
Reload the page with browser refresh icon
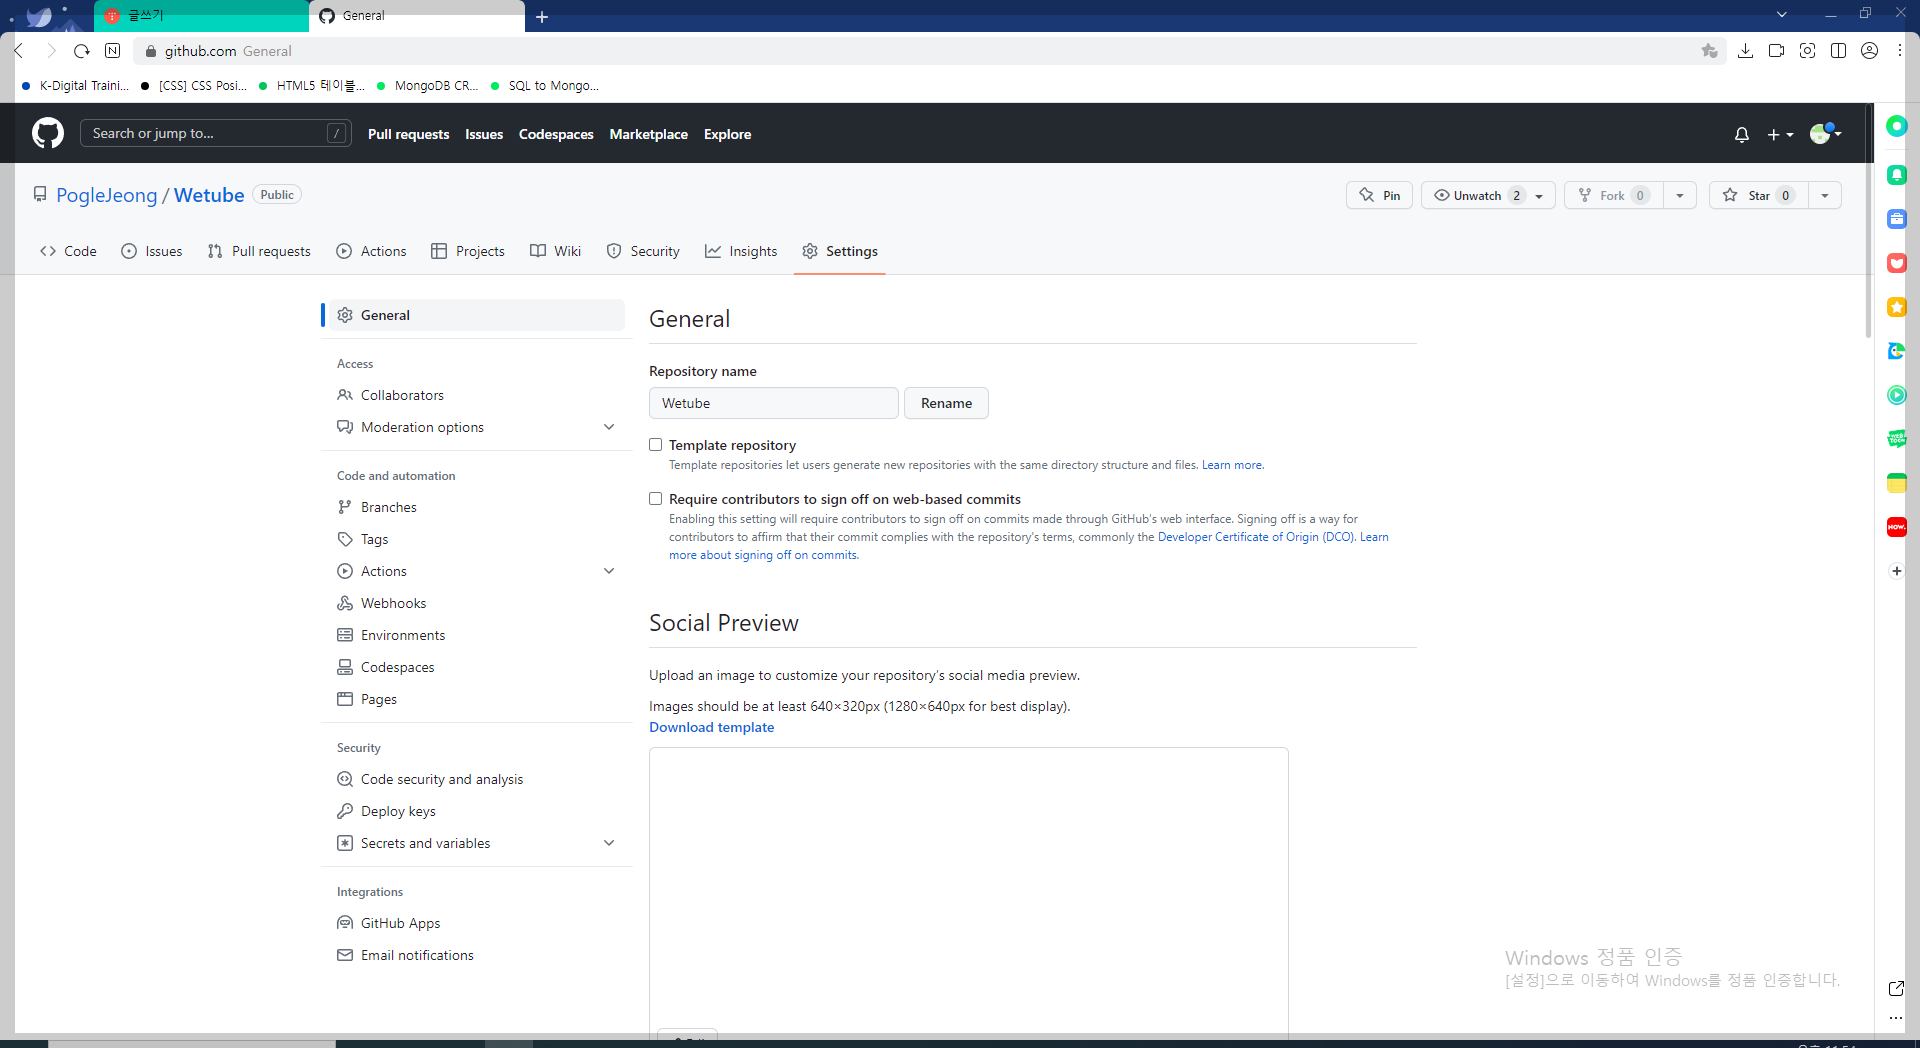pyautogui.click(x=82, y=51)
